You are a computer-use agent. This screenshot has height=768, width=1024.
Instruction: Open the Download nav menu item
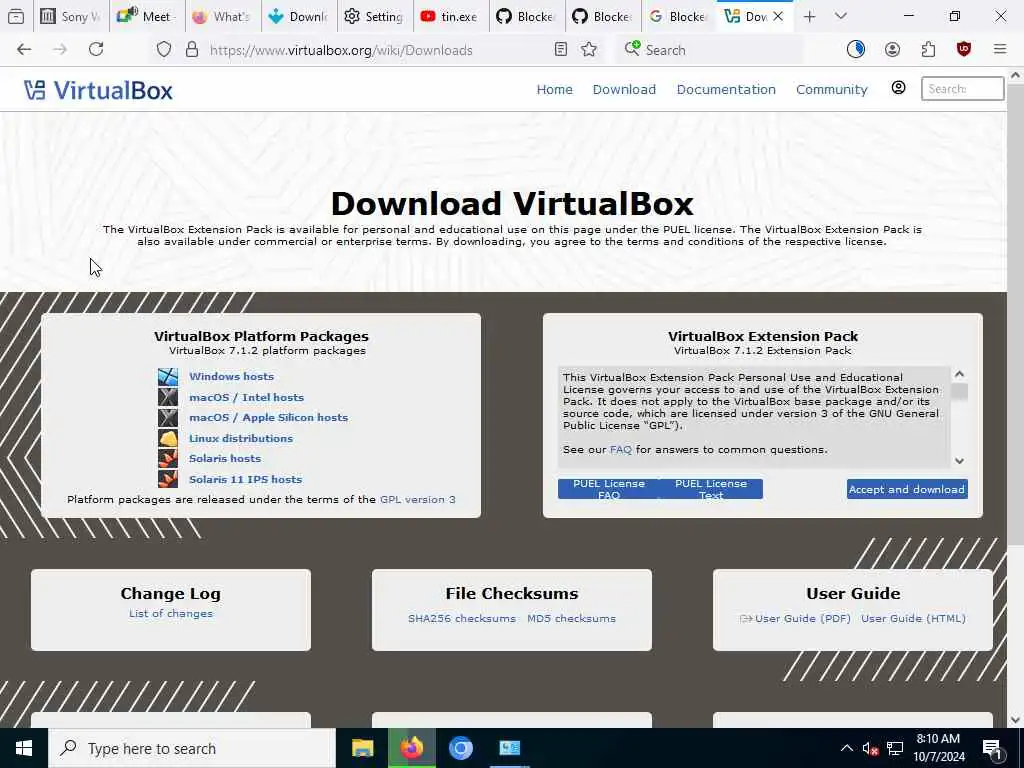624,89
